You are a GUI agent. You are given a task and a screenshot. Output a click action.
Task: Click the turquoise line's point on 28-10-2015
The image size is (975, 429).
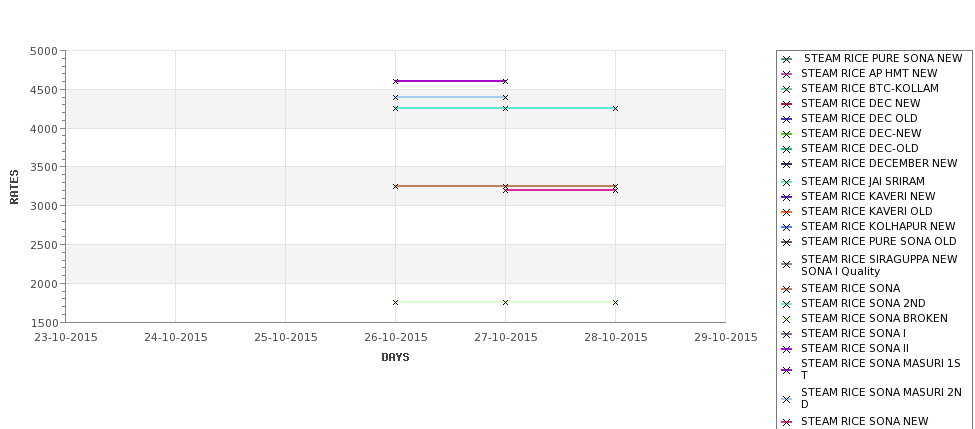[616, 109]
